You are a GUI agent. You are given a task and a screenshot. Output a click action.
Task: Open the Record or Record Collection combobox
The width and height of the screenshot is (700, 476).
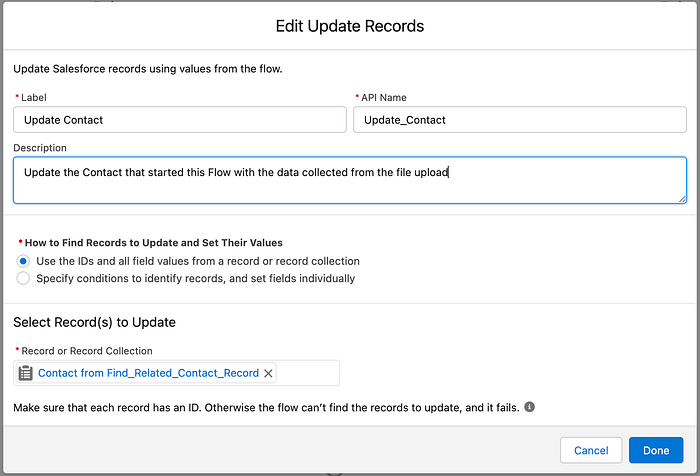click(176, 373)
